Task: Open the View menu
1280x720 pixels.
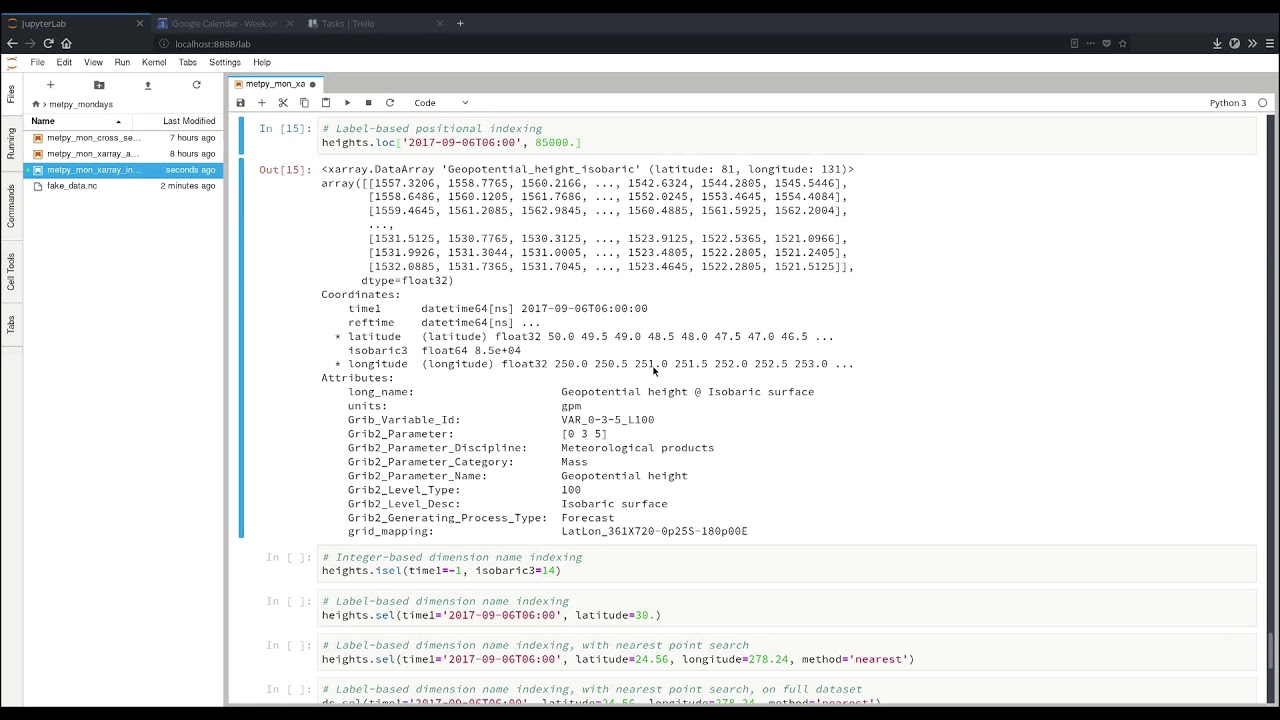Action: pos(93,62)
